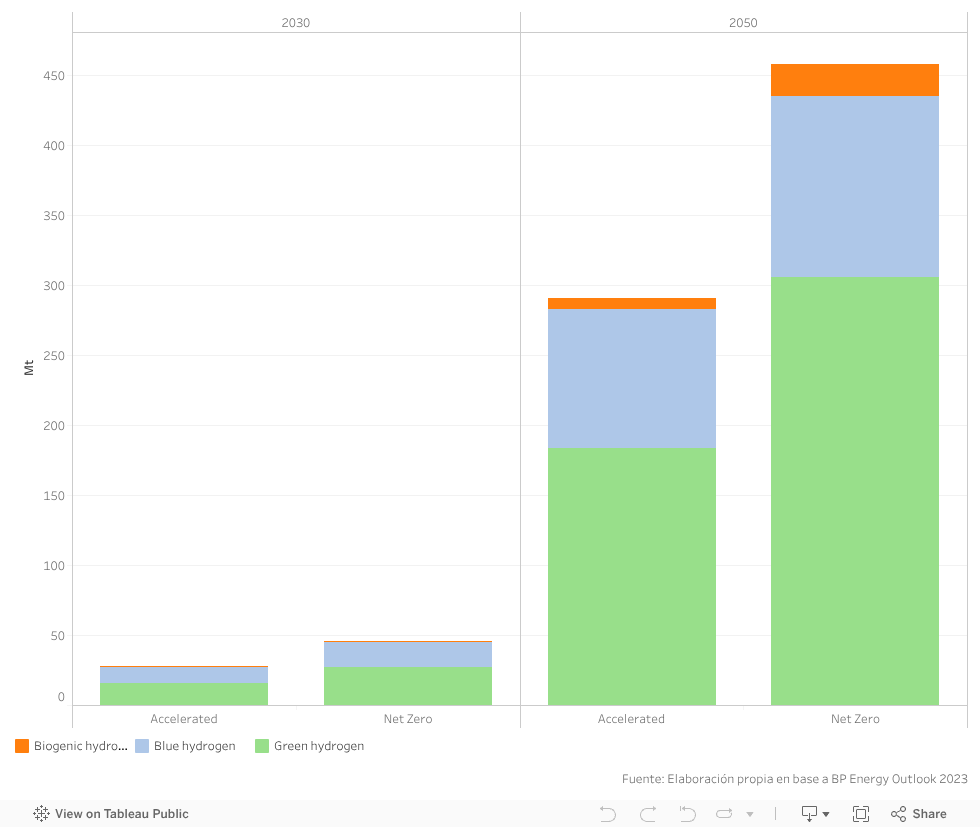
Task: Select blue bar segment of 2030 Net Zero
Action: 408,654
